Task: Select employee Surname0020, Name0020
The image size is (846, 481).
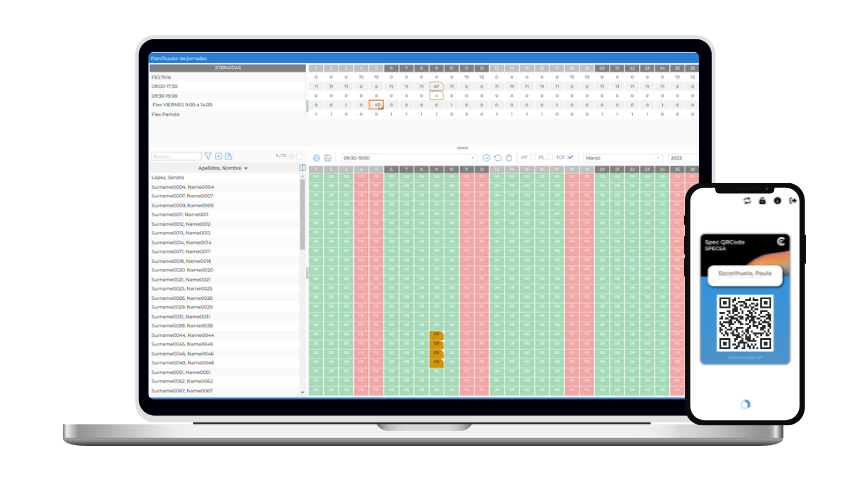Action: click(x=224, y=270)
